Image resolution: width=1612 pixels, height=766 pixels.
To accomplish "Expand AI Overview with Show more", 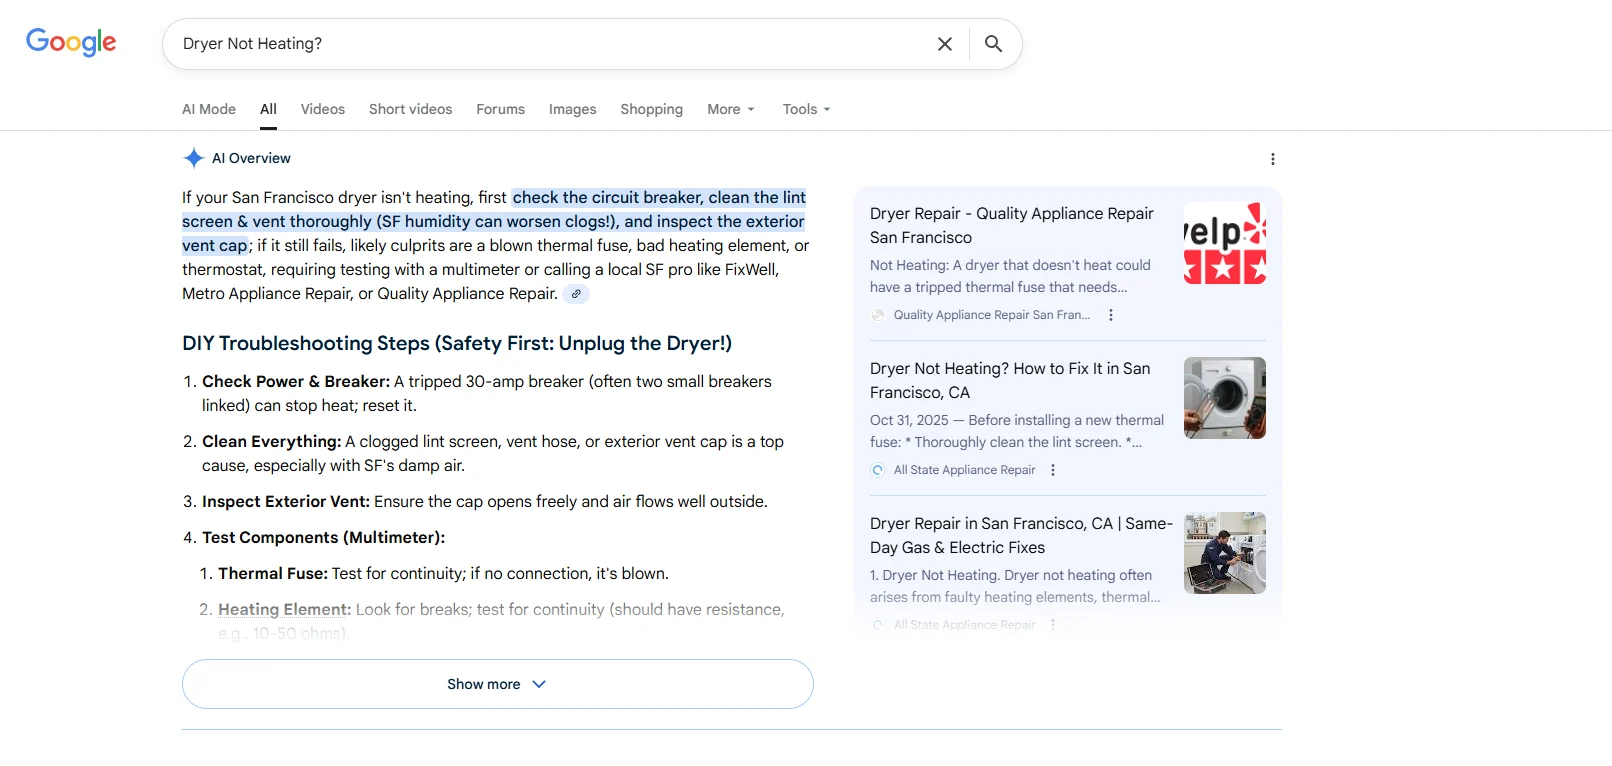I will coord(497,684).
